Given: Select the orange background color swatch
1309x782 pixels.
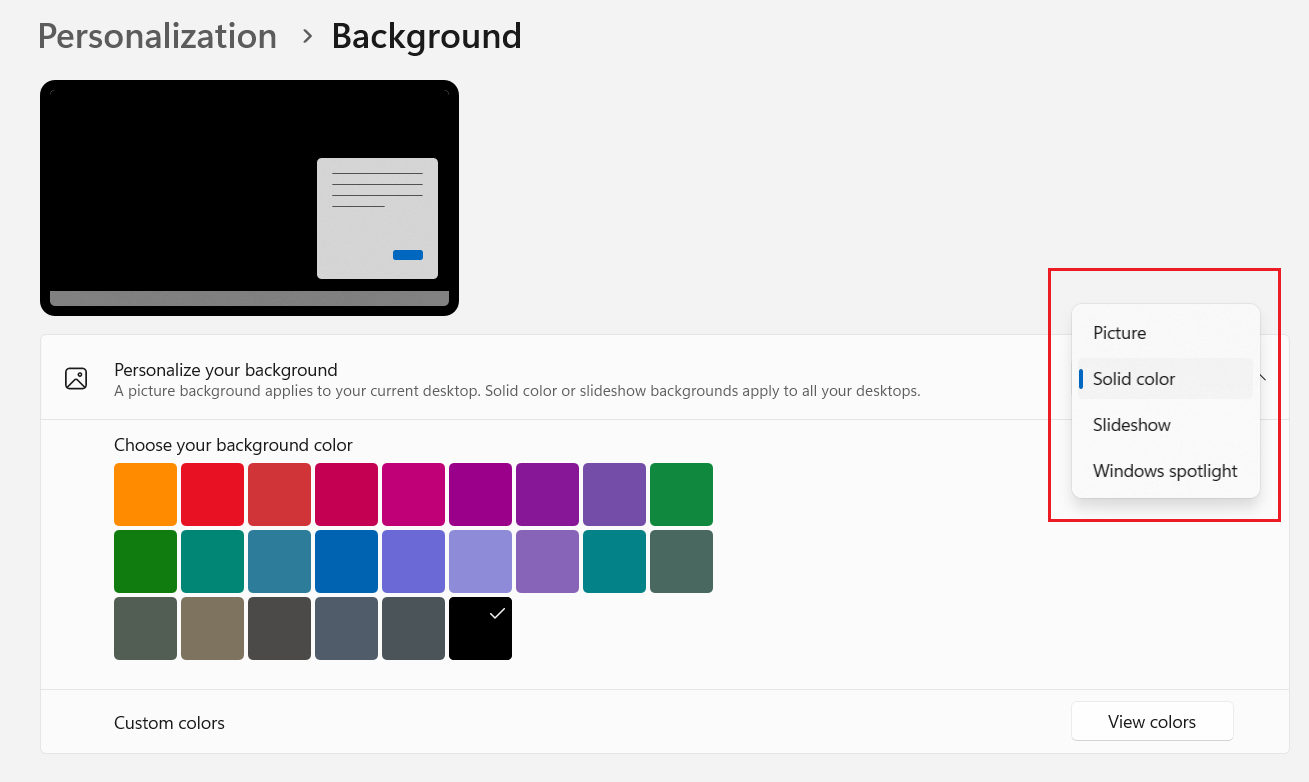Looking at the screenshot, I should (x=145, y=494).
